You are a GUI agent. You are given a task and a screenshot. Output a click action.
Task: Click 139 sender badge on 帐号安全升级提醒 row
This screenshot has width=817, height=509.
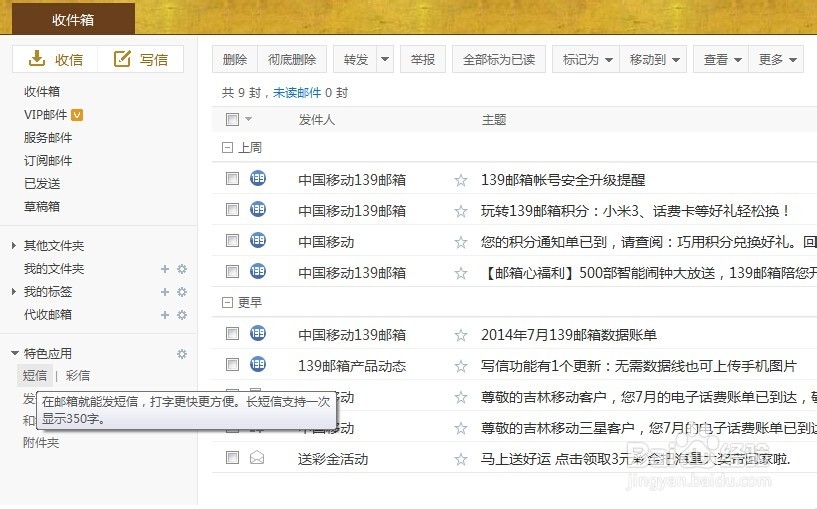click(257, 178)
